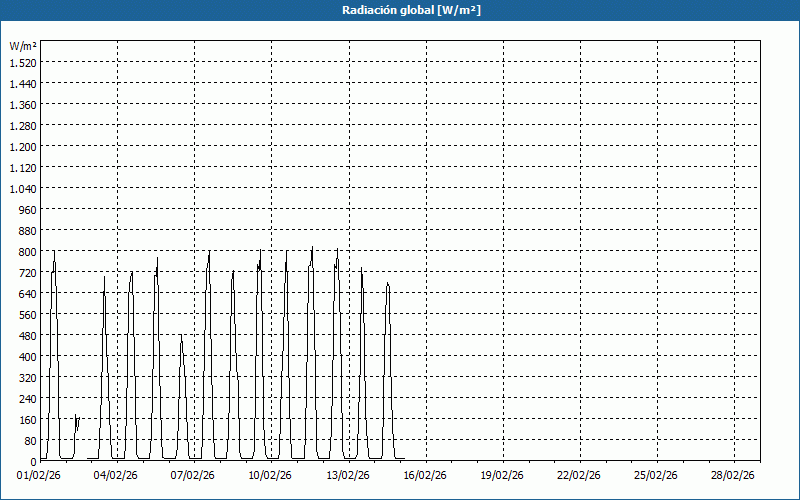
Task: Select the 16/02/26 date label
Action: (425, 476)
